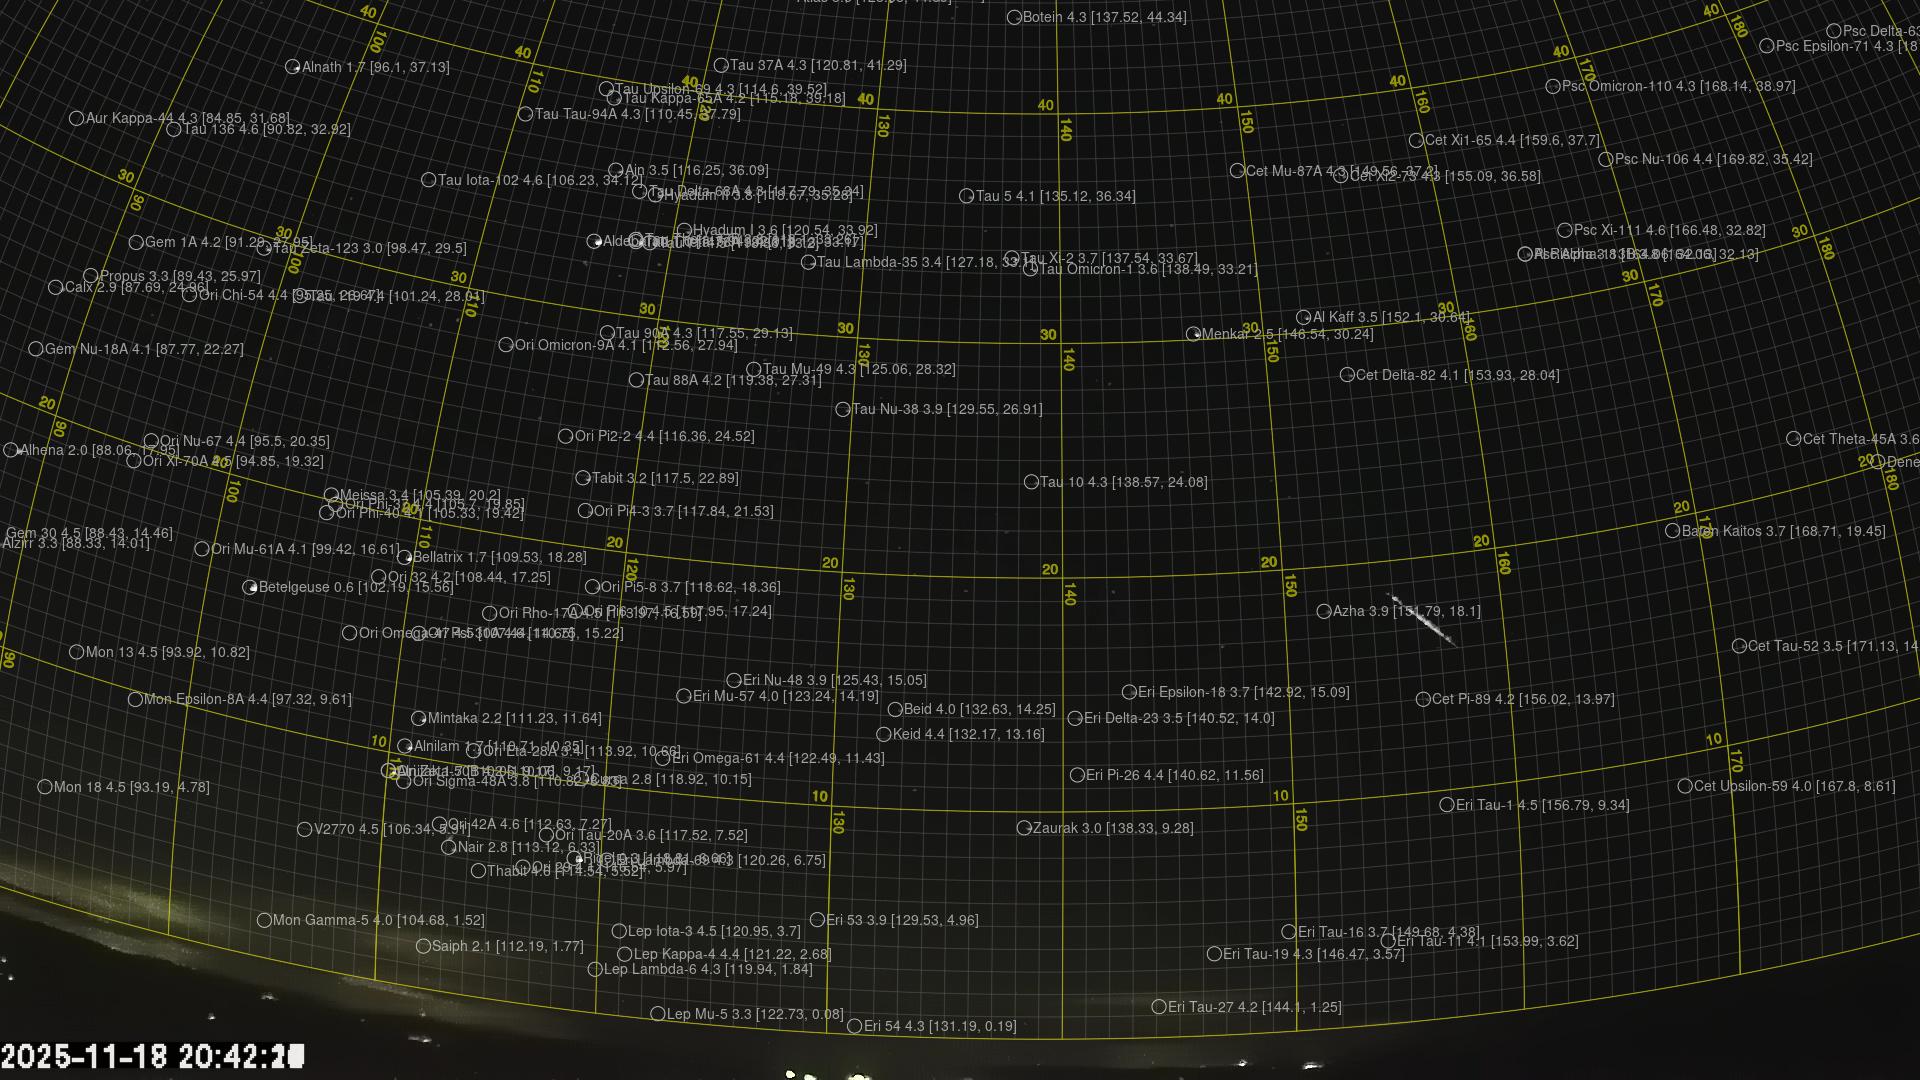Select the Azha star marker circle
Viewport: 1920px width, 1080px height.
coord(1324,611)
